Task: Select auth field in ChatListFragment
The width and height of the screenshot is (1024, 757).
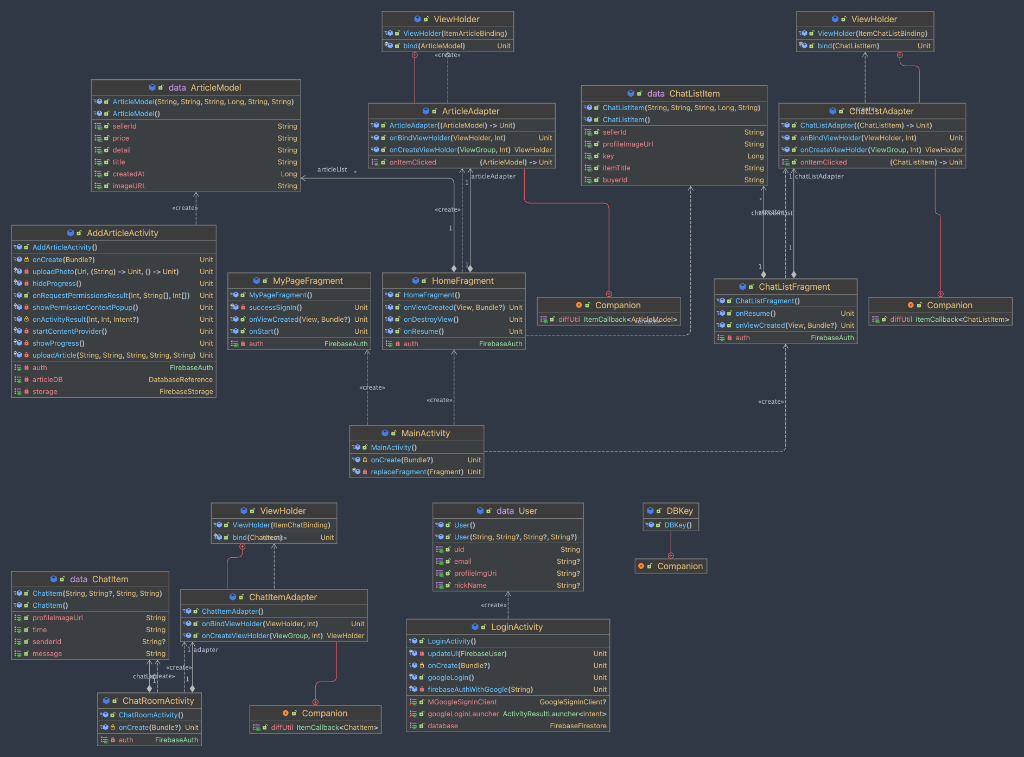Action: (x=786, y=338)
